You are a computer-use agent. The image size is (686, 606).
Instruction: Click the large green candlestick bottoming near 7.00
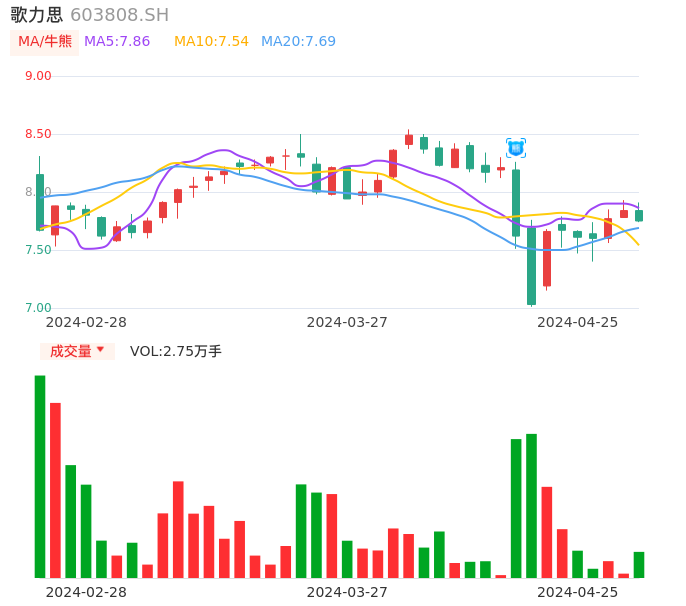(x=532, y=266)
